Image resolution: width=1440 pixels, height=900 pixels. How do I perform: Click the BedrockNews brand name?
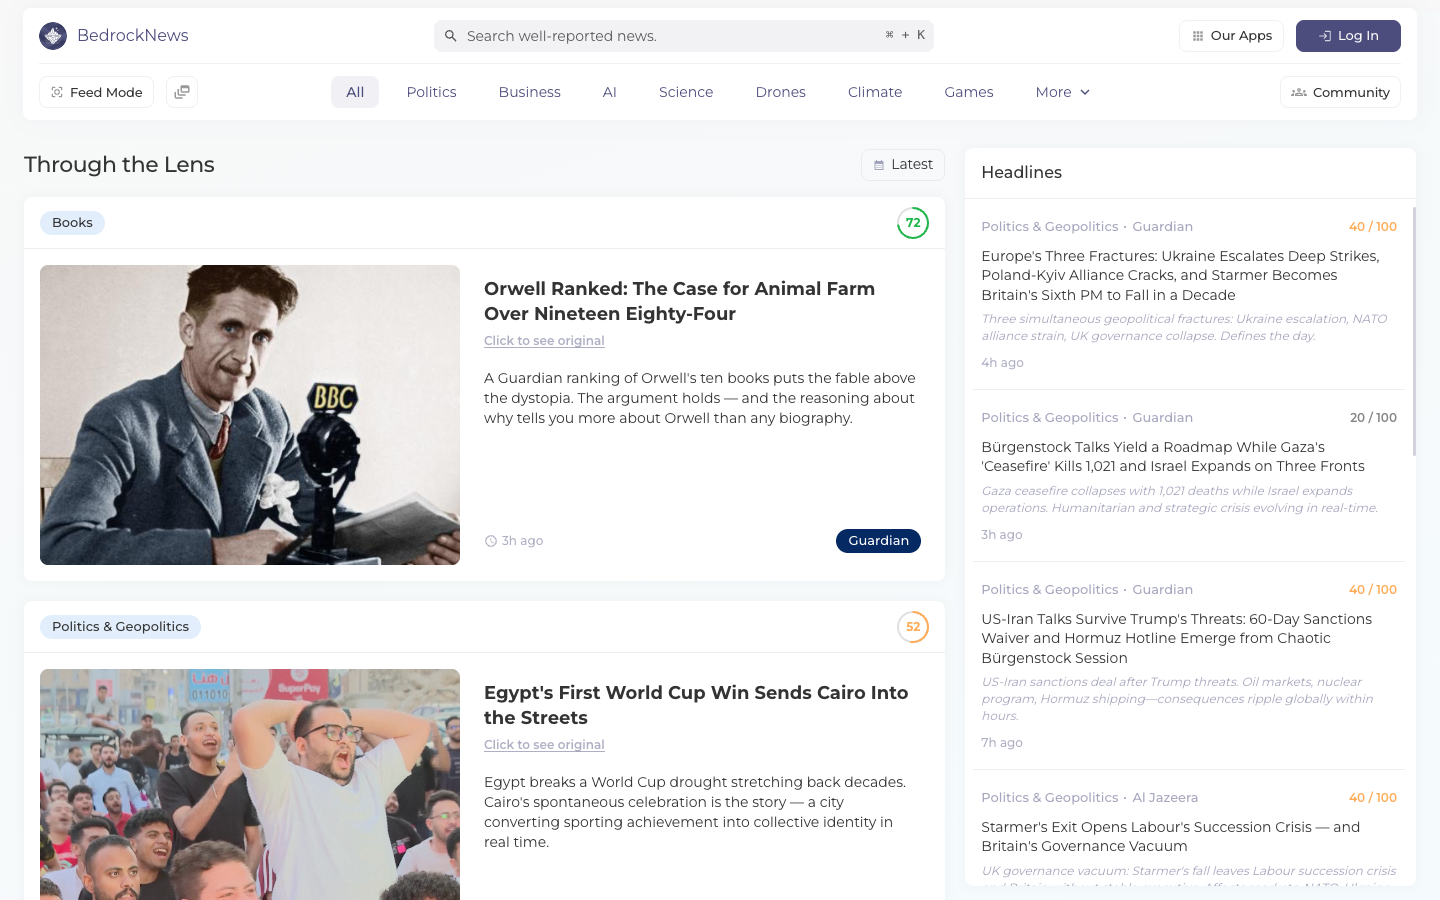pos(133,36)
